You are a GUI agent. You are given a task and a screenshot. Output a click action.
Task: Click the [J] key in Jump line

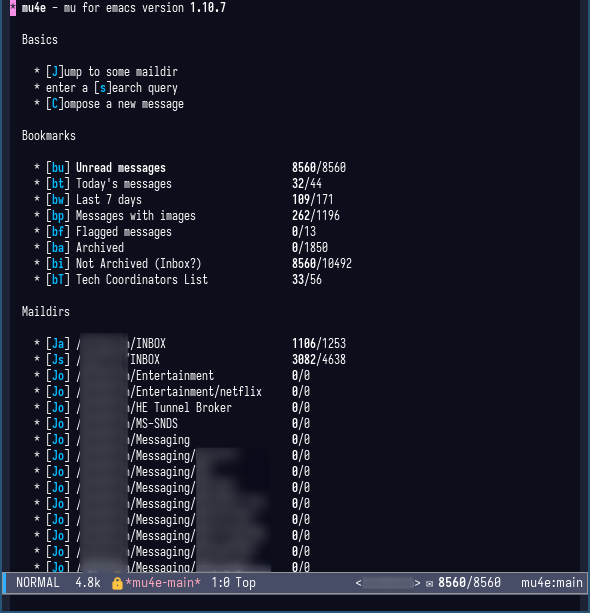(x=55, y=72)
